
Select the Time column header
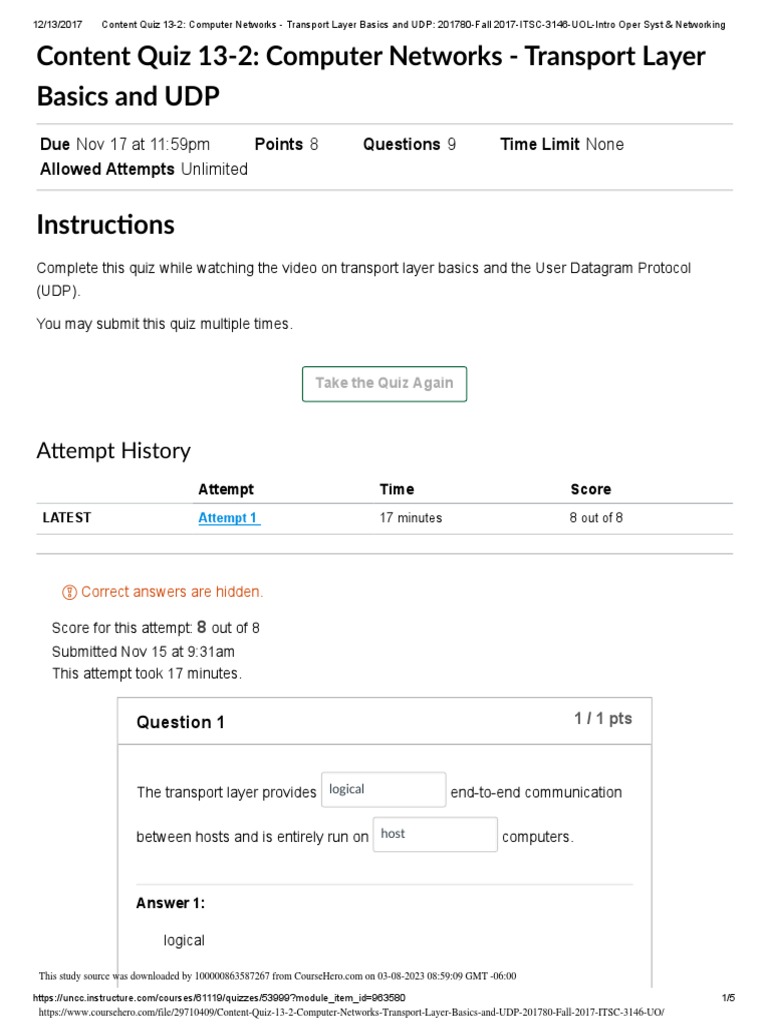pos(397,489)
